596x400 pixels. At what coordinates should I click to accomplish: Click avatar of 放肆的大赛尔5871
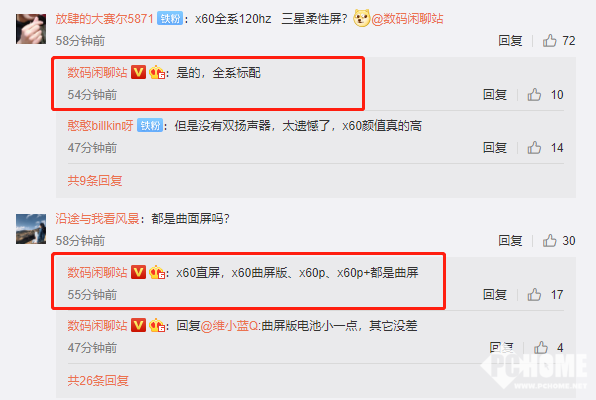(31, 29)
